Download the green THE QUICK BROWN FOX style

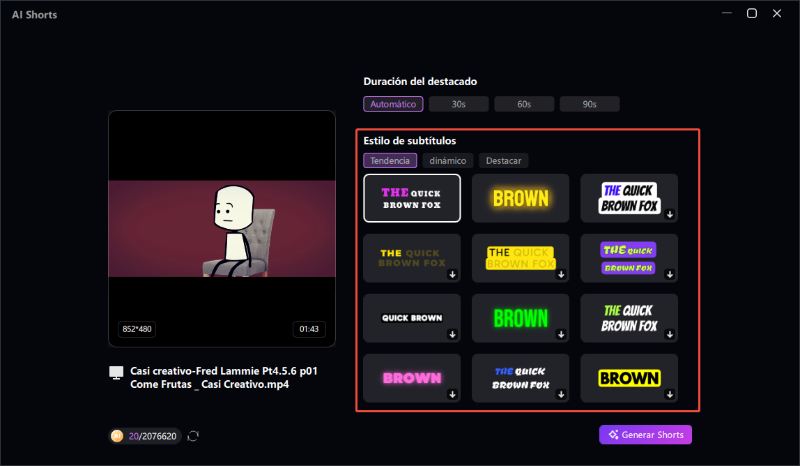point(669,334)
